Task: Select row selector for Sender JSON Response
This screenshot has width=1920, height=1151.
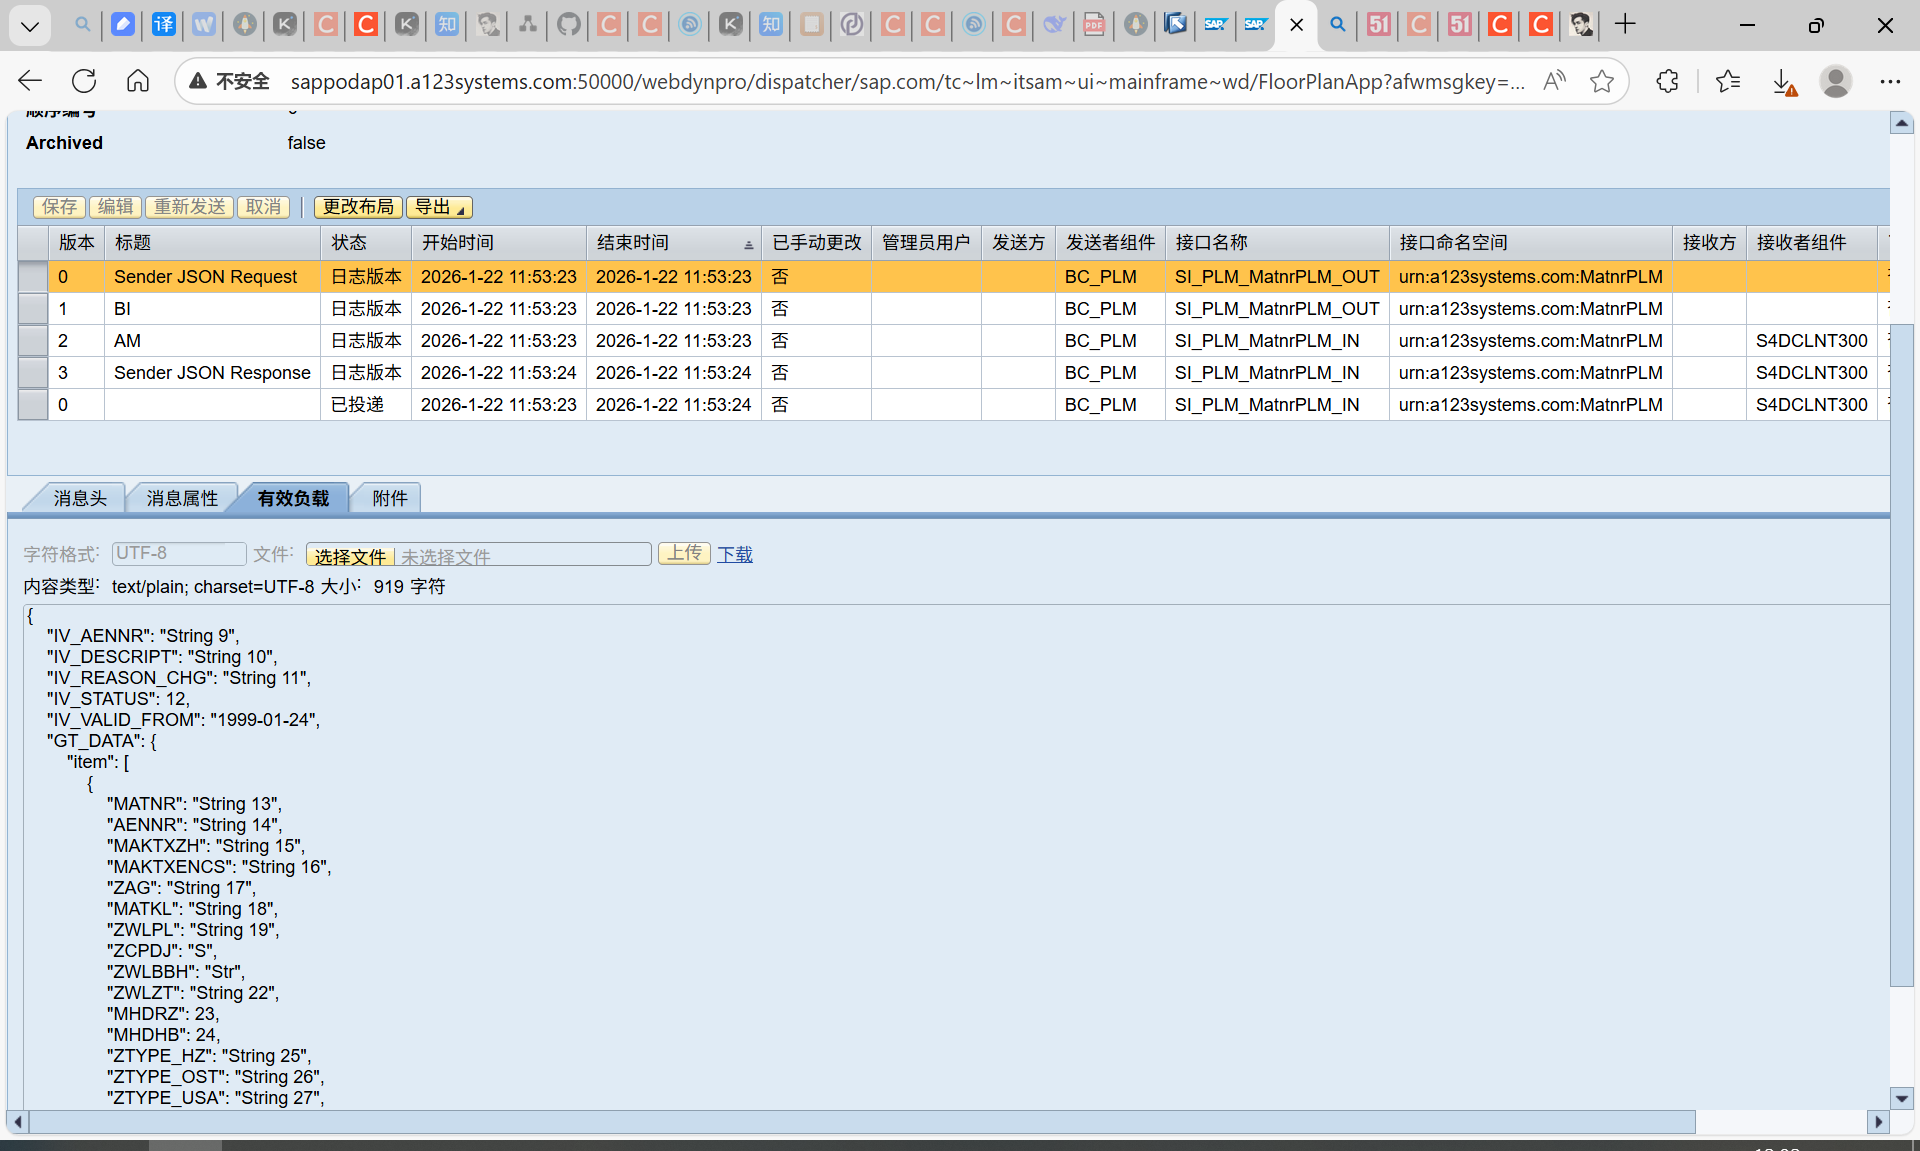Action: pos(33,373)
